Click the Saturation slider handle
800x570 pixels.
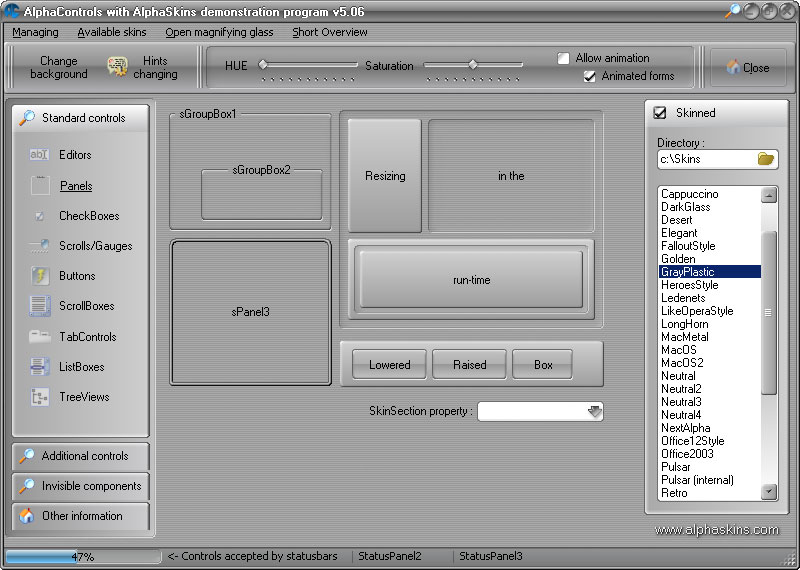pos(473,64)
